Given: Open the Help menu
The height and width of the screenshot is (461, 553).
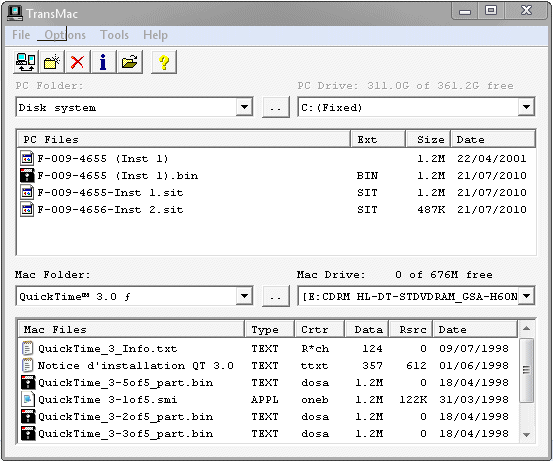Looking at the screenshot, I should tap(155, 35).
